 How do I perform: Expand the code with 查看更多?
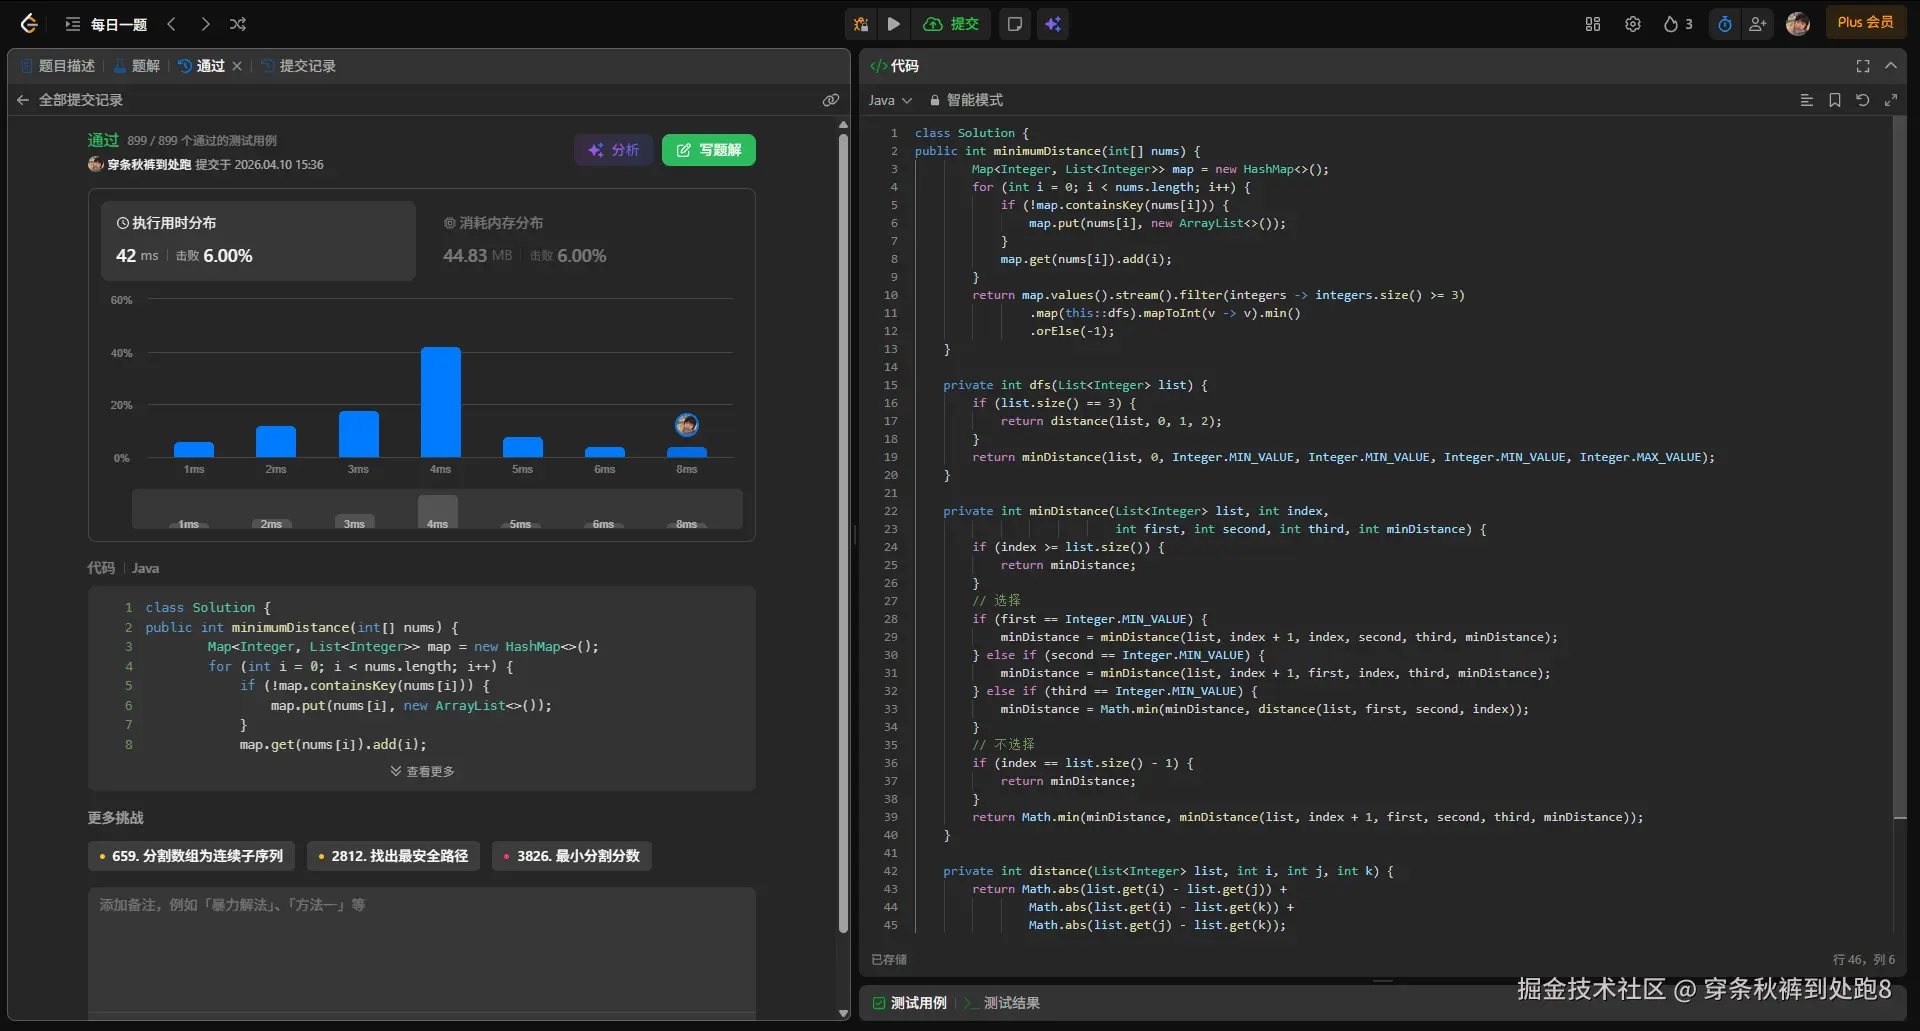click(422, 771)
